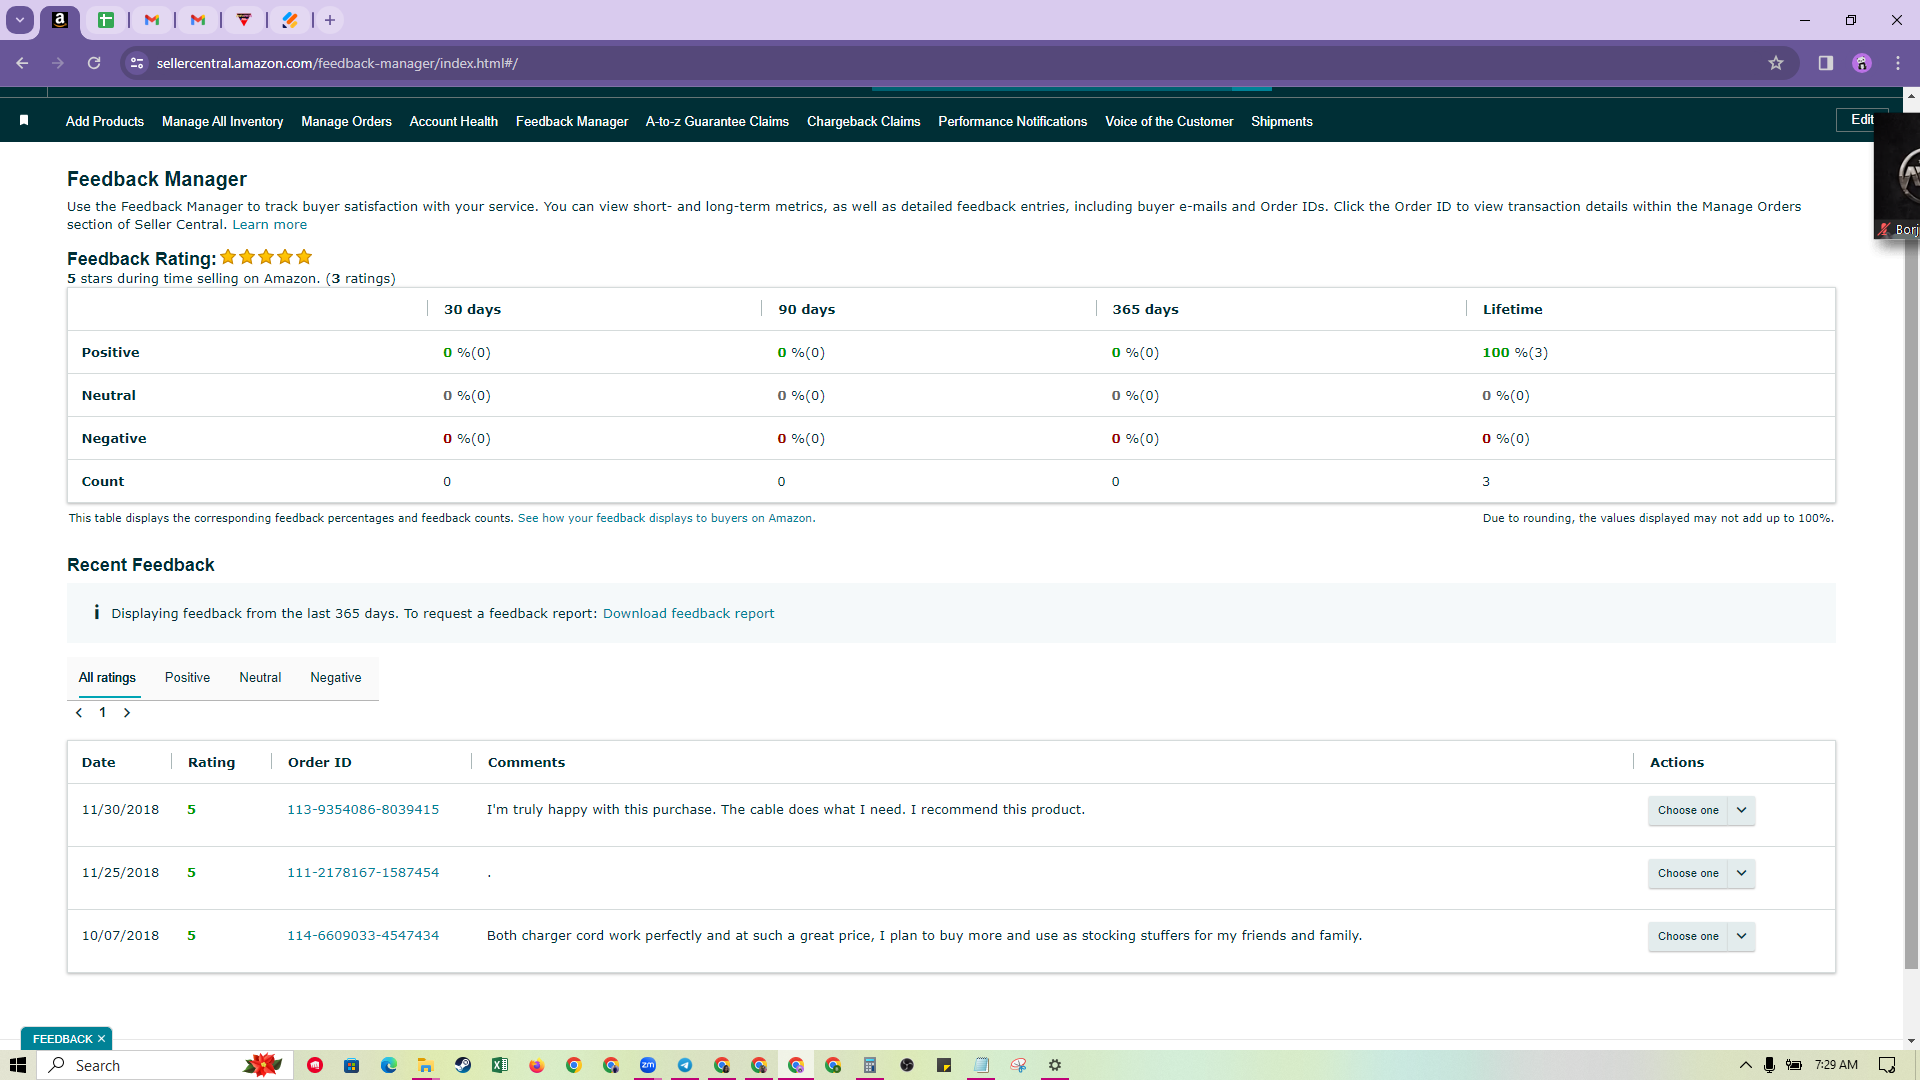Open Excel from the taskbar
The width and height of the screenshot is (1920, 1080).
500,1065
